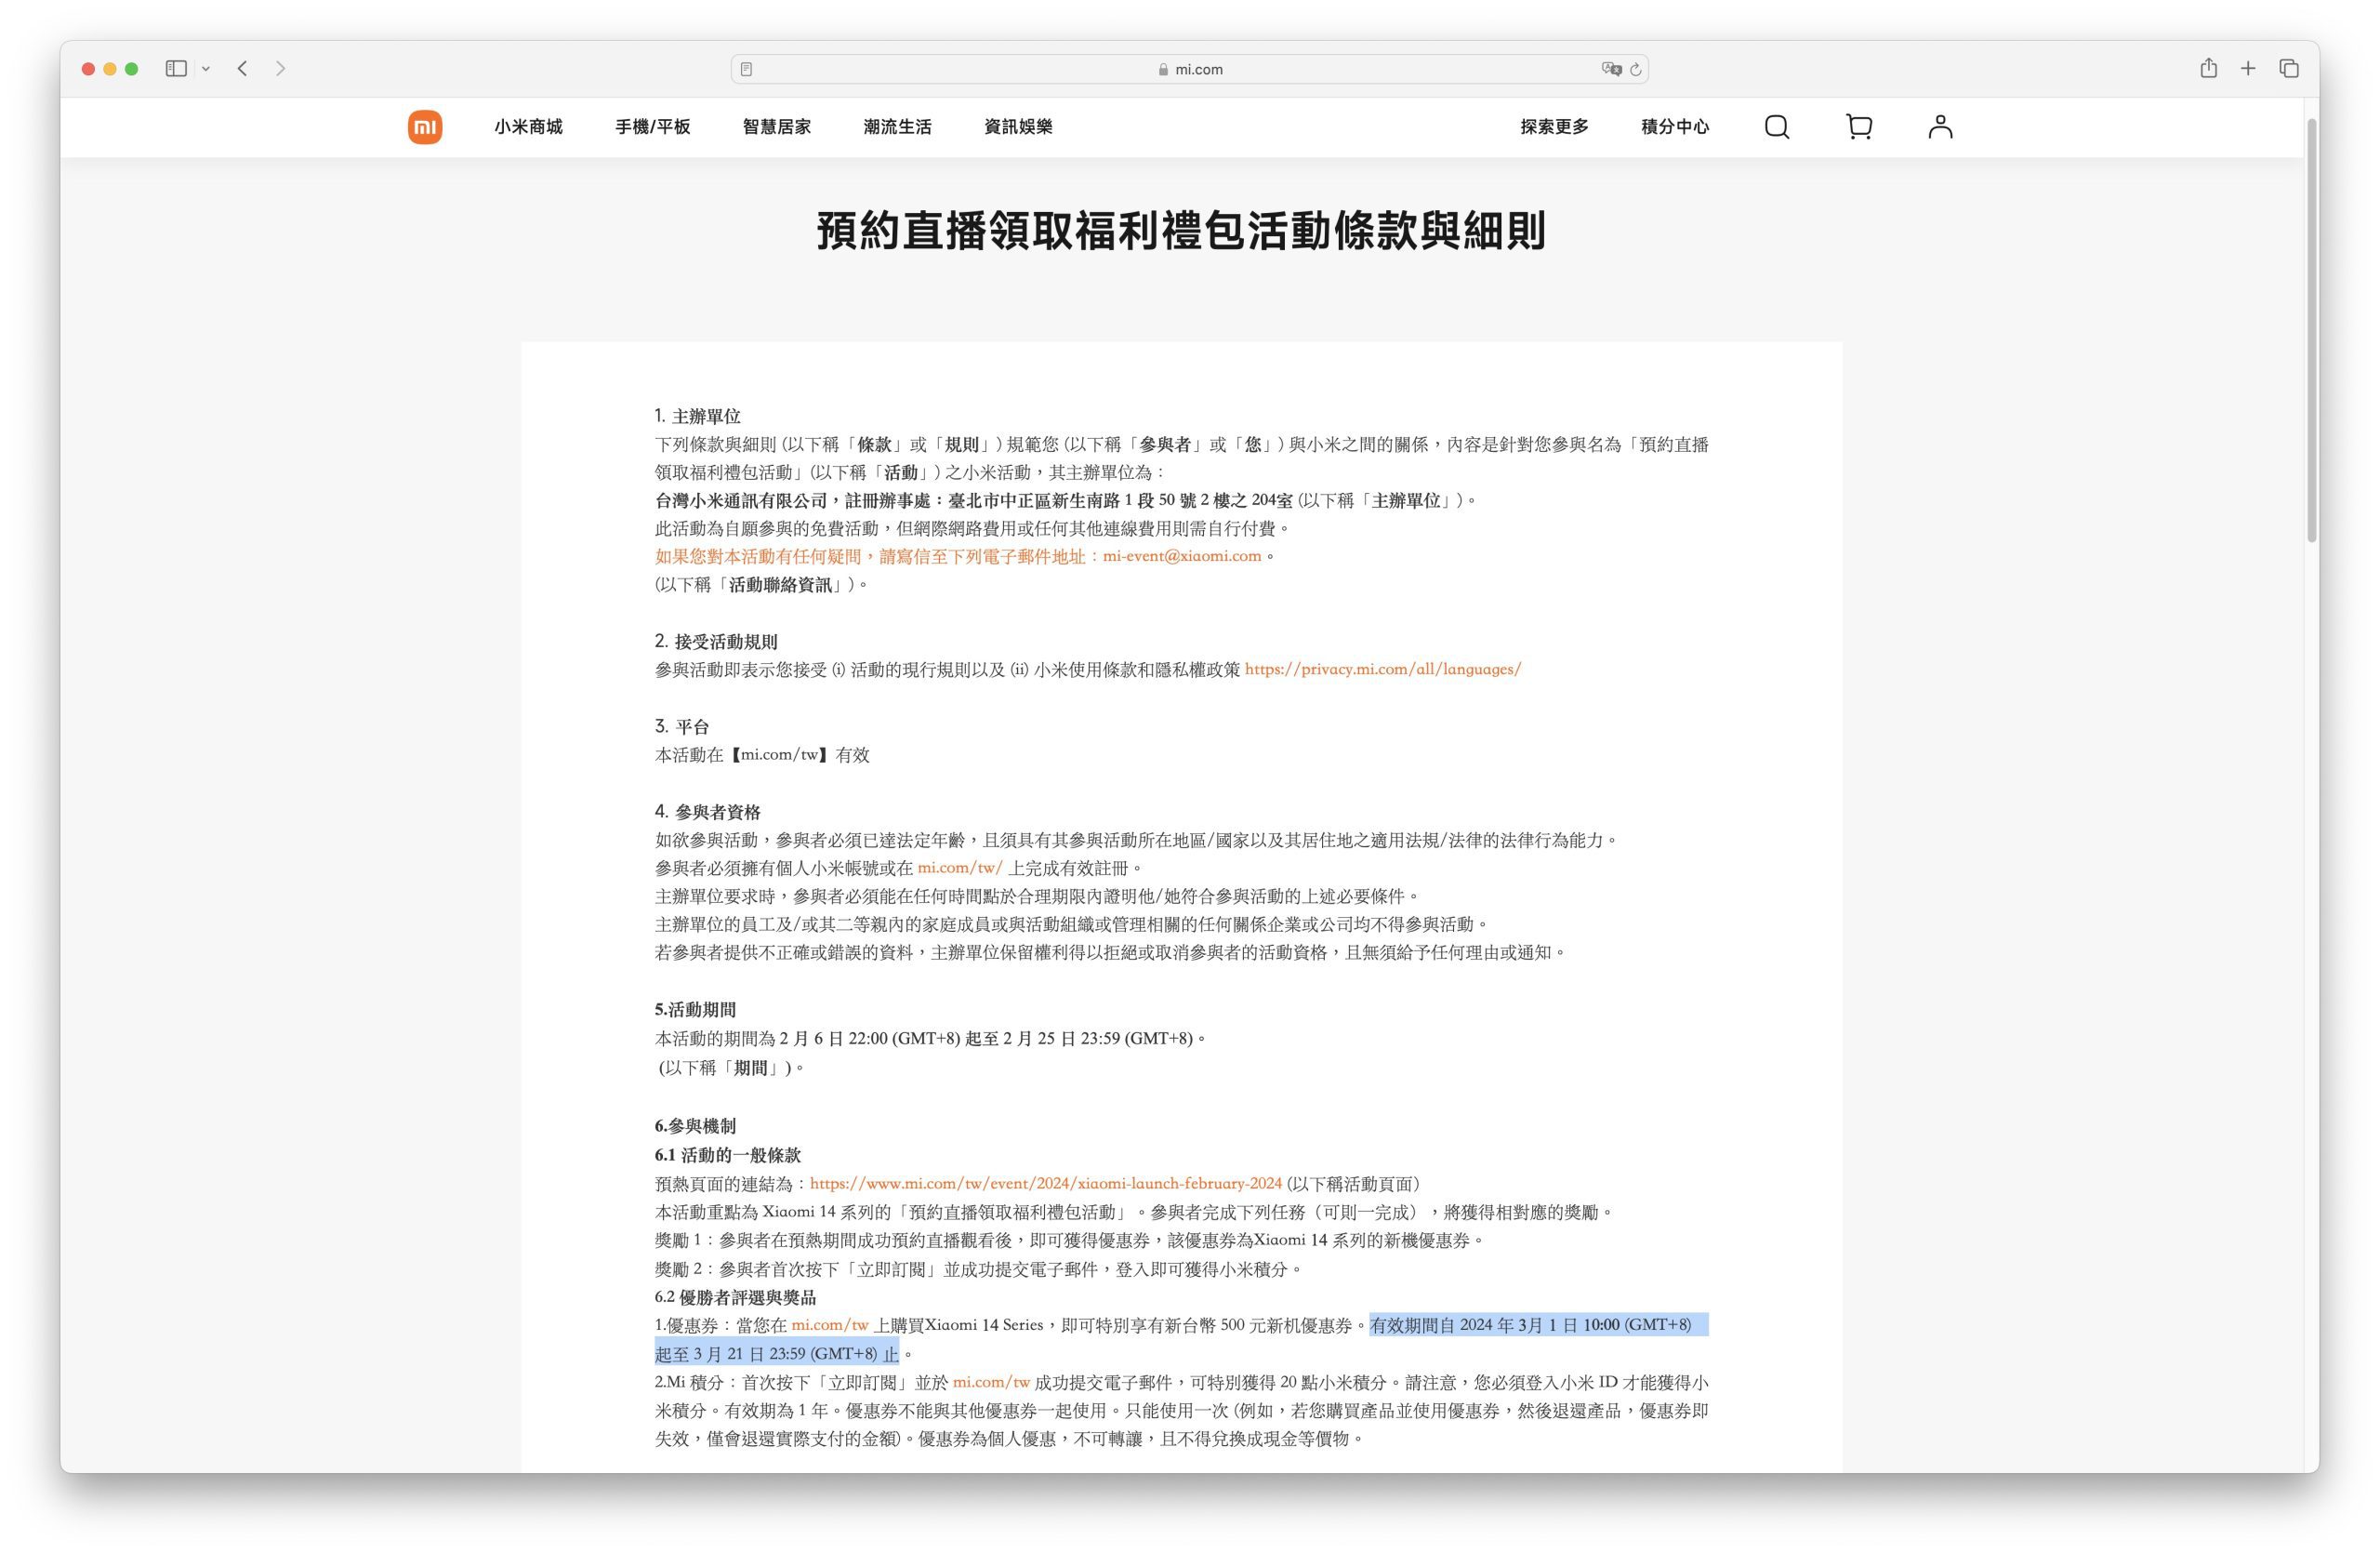Open the 手機/平板 menu
This screenshot has height=1553, width=2380.
[652, 127]
